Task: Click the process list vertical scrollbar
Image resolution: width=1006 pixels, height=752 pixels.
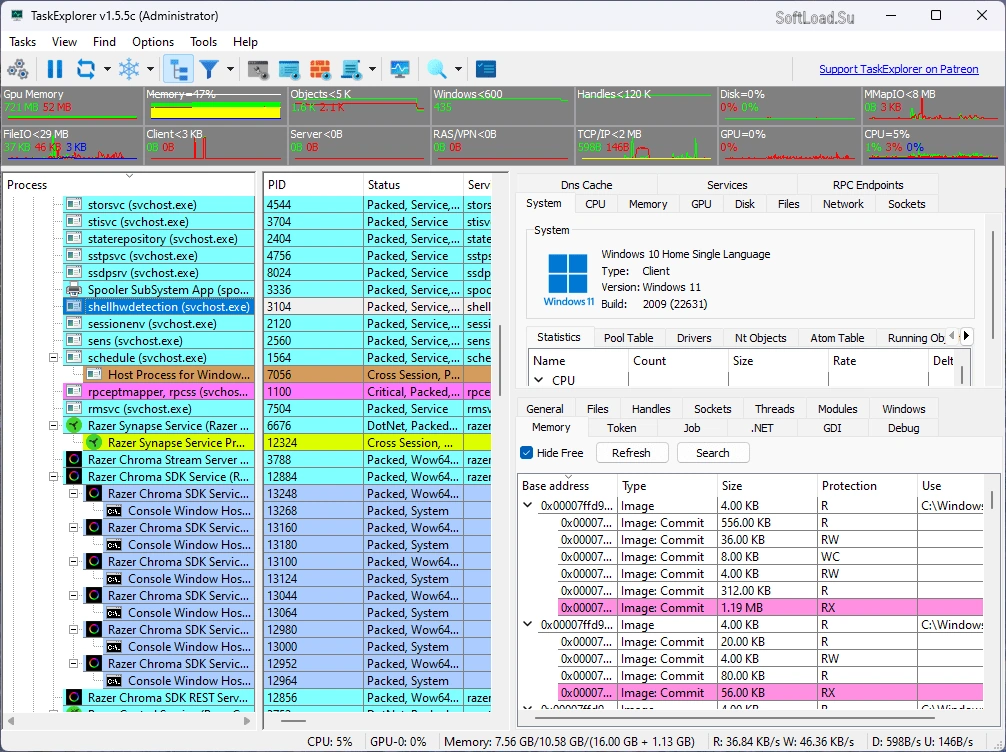Action: pos(500,359)
